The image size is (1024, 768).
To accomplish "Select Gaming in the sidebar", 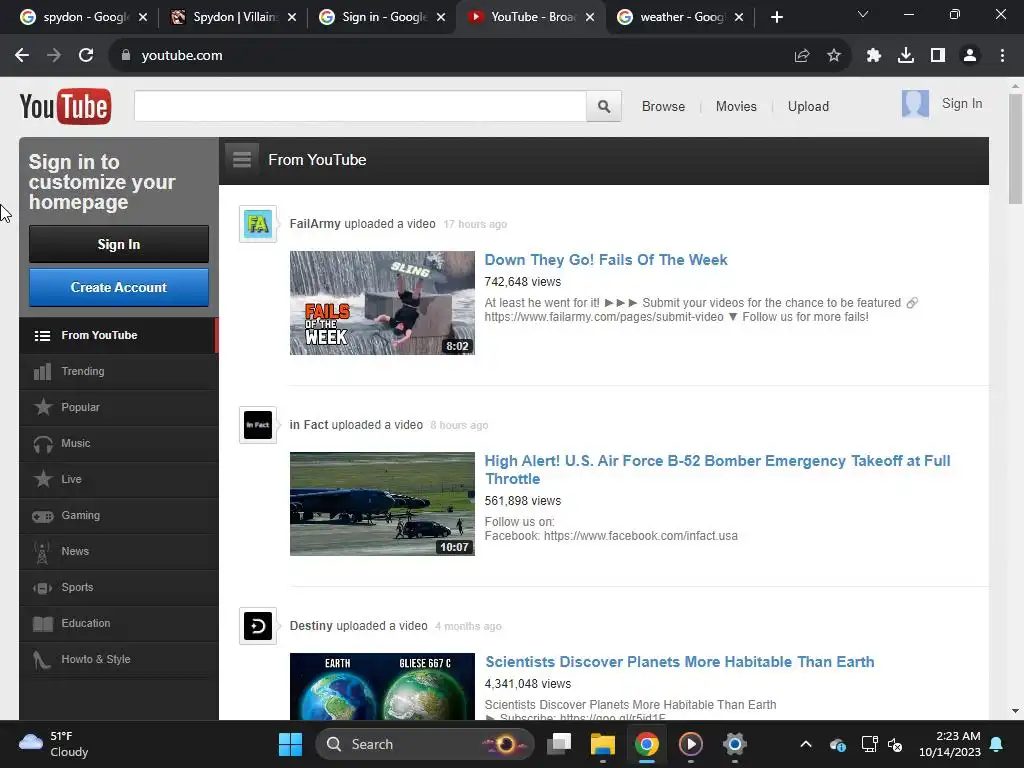I will 119,515.
